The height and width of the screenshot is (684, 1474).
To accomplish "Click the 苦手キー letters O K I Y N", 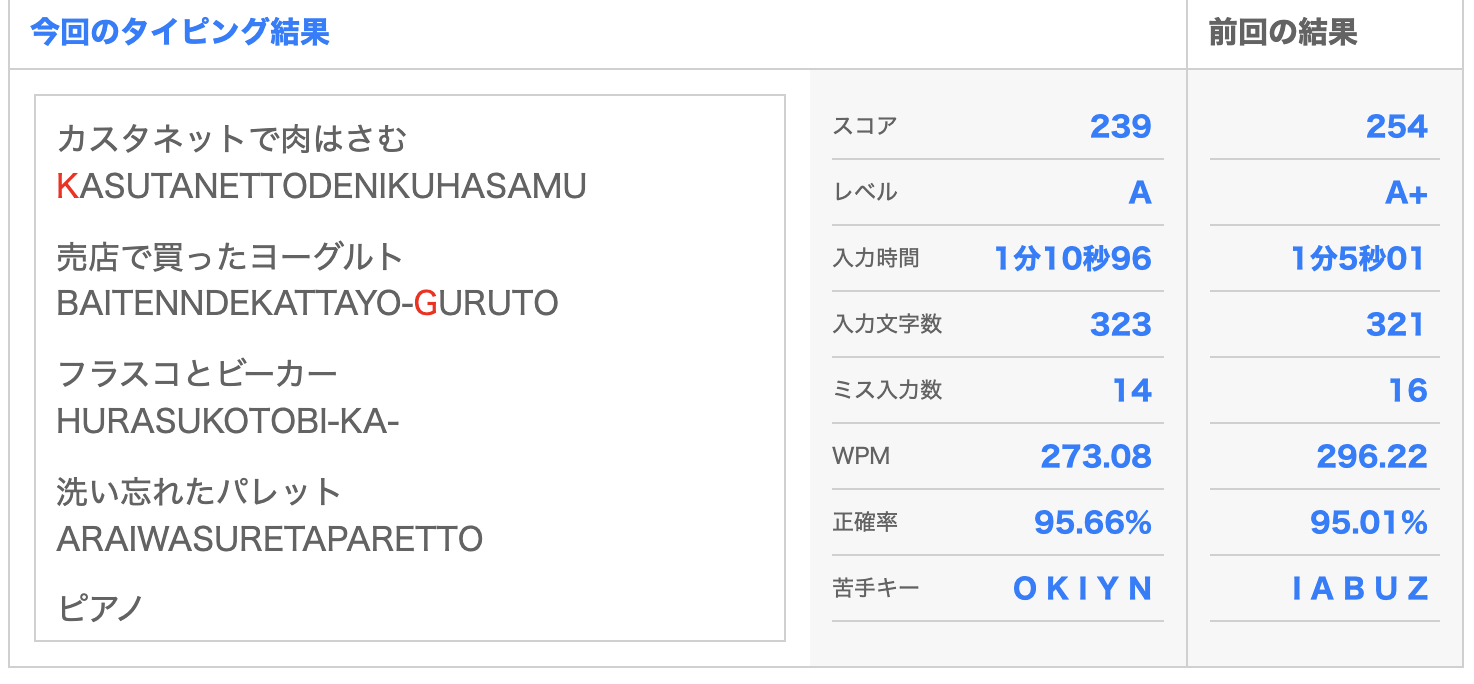I will tap(1083, 588).
